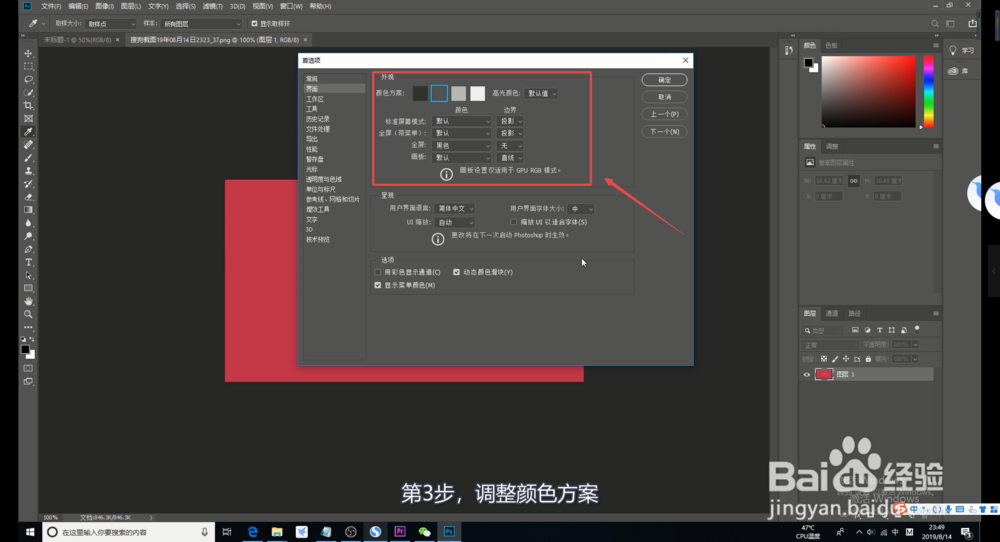Open the 库 (Libraries) panel icon
Screen dimensions: 1000x542
pyautogui.click(x=953, y=71)
